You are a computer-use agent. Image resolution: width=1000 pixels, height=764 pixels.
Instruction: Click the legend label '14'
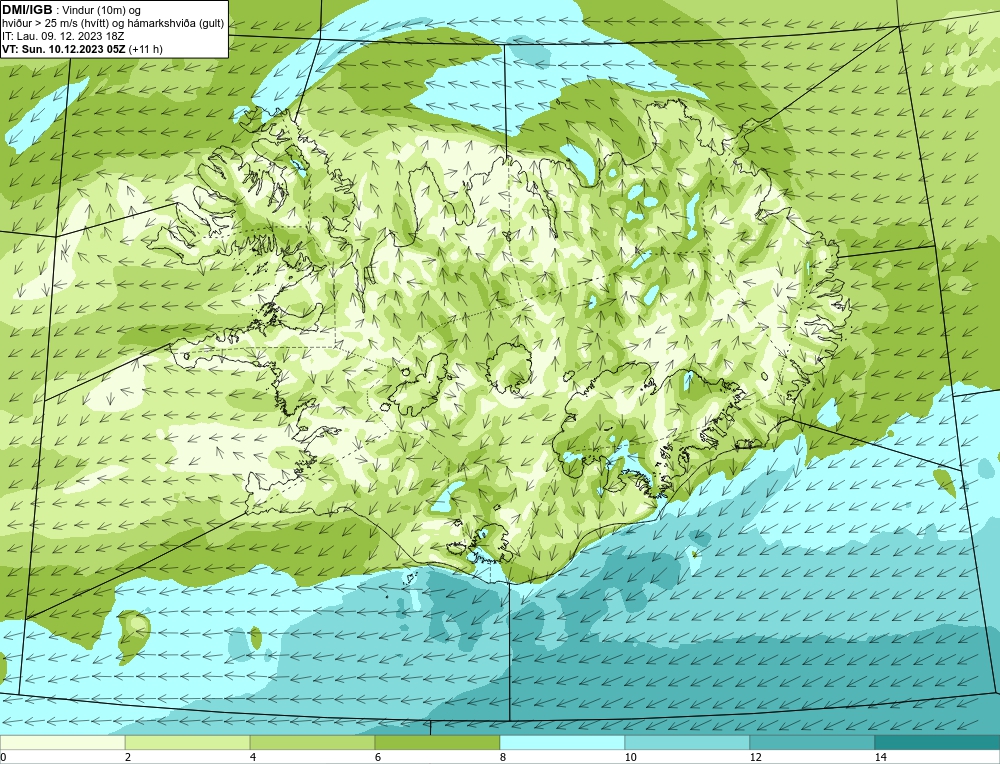click(x=880, y=757)
